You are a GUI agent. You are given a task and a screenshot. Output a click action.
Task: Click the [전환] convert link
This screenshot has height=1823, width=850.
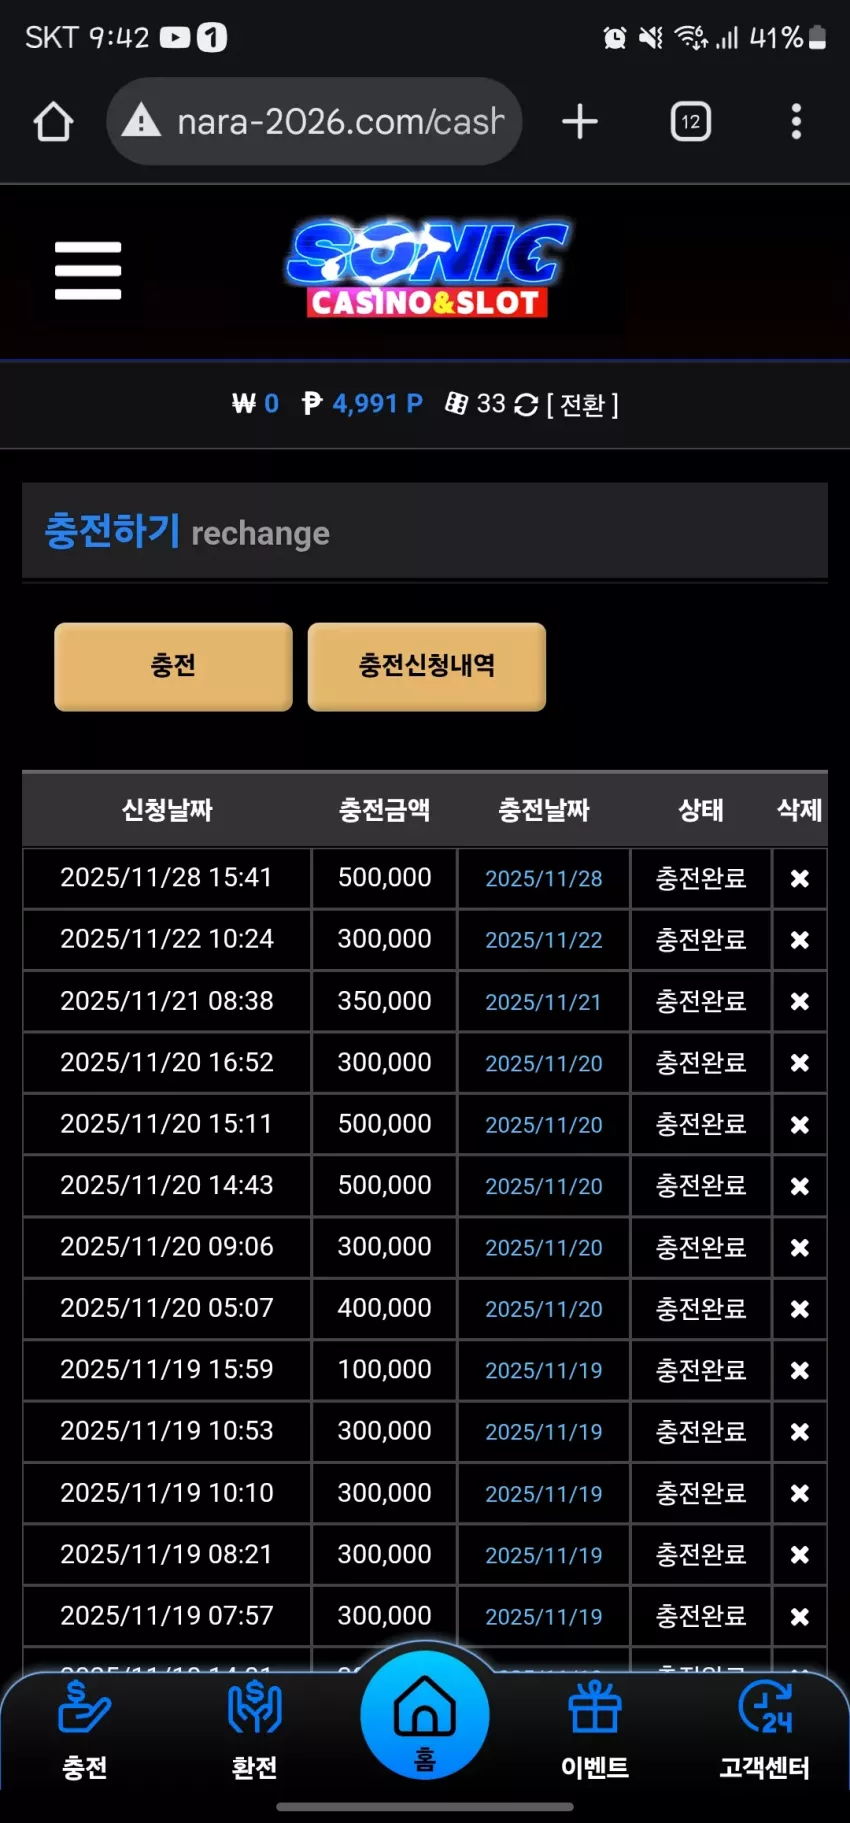click(583, 404)
